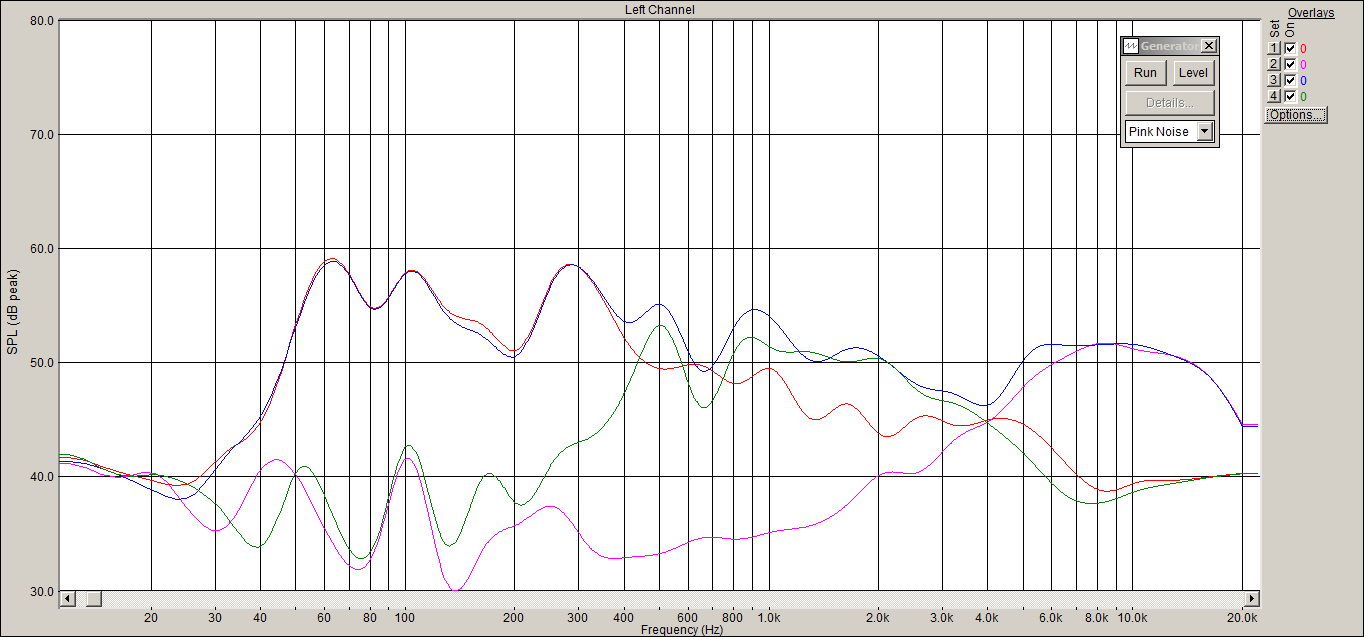Click the horizontal scrollbar right arrow
1364x637 pixels.
click(x=1251, y=598)
